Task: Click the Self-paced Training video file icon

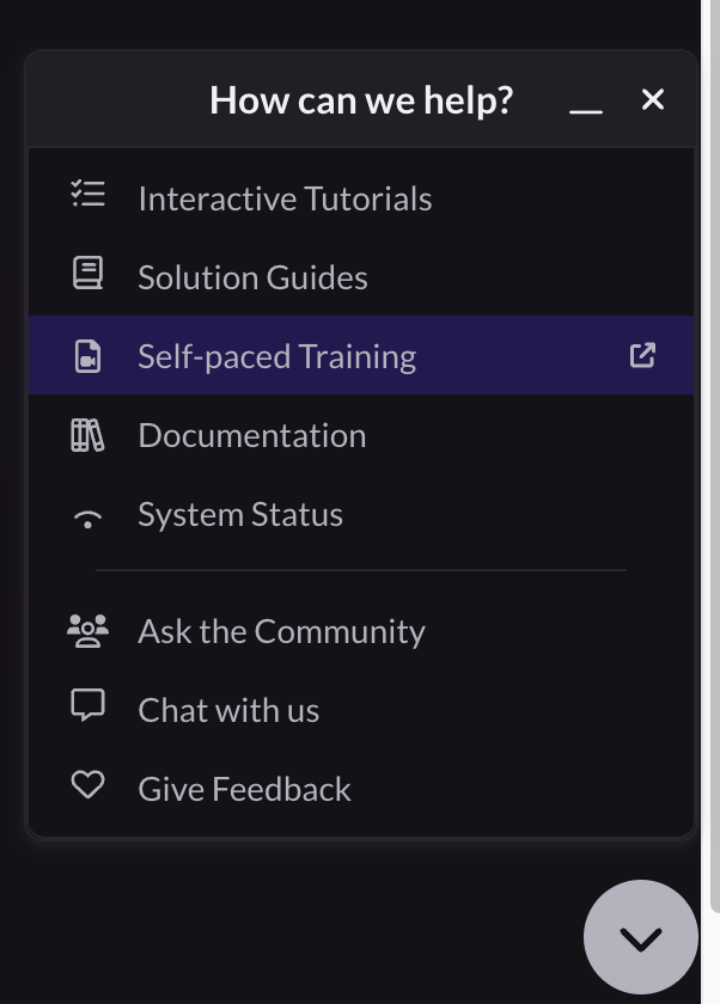Action: (x=88, y=356)
